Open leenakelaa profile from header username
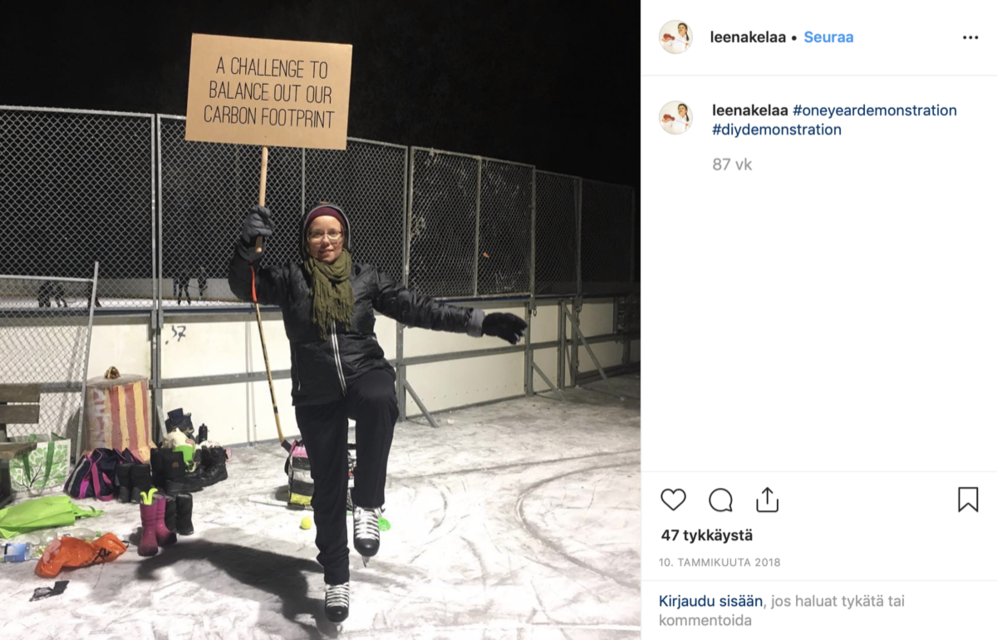This screenshot has width=997, height=640. 748,37
